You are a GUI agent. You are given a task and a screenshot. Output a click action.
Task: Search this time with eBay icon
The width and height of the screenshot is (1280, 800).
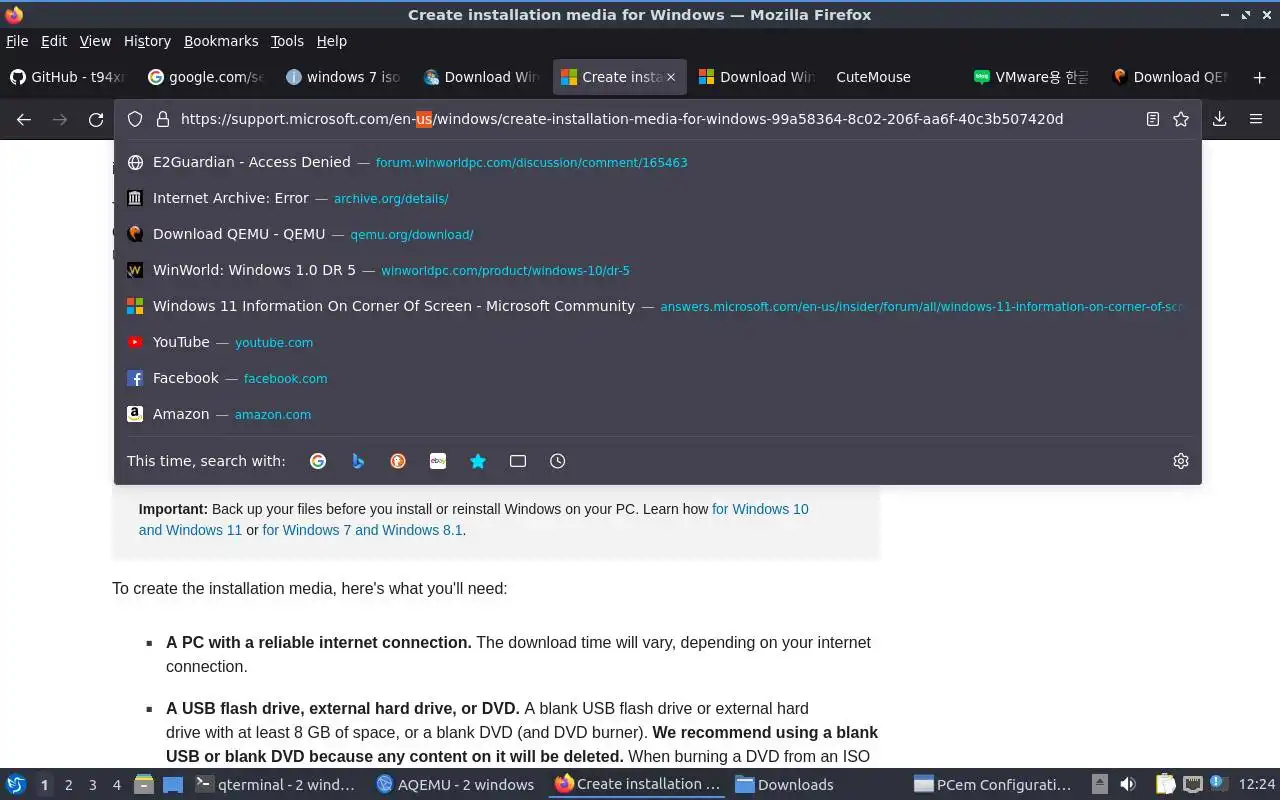click(x=438, y=461)
